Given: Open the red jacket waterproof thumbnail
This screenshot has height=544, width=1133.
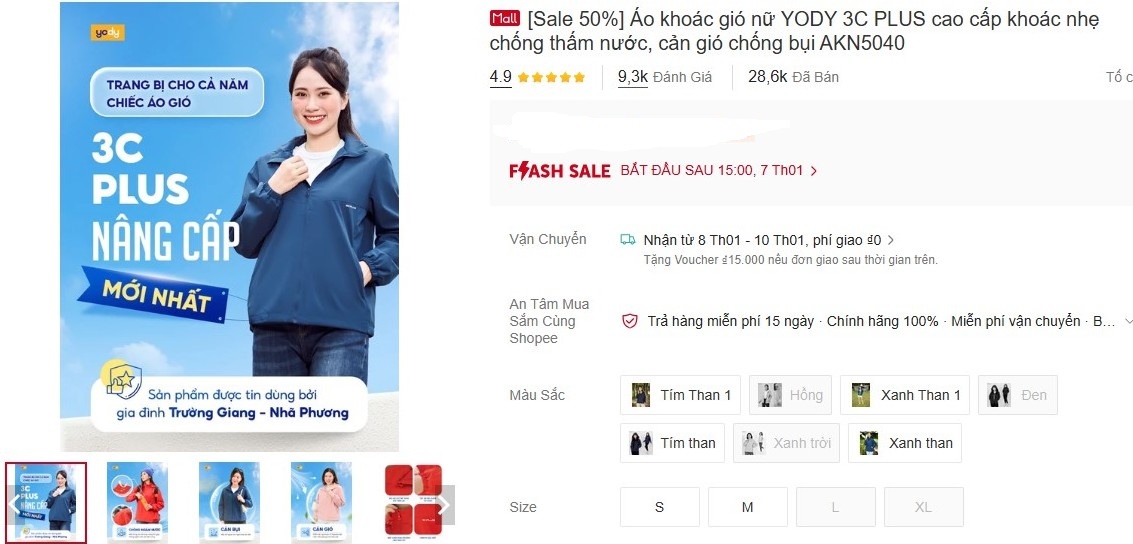Looking at the screenshot, I should pyautogui.click(x=137, y=502).
